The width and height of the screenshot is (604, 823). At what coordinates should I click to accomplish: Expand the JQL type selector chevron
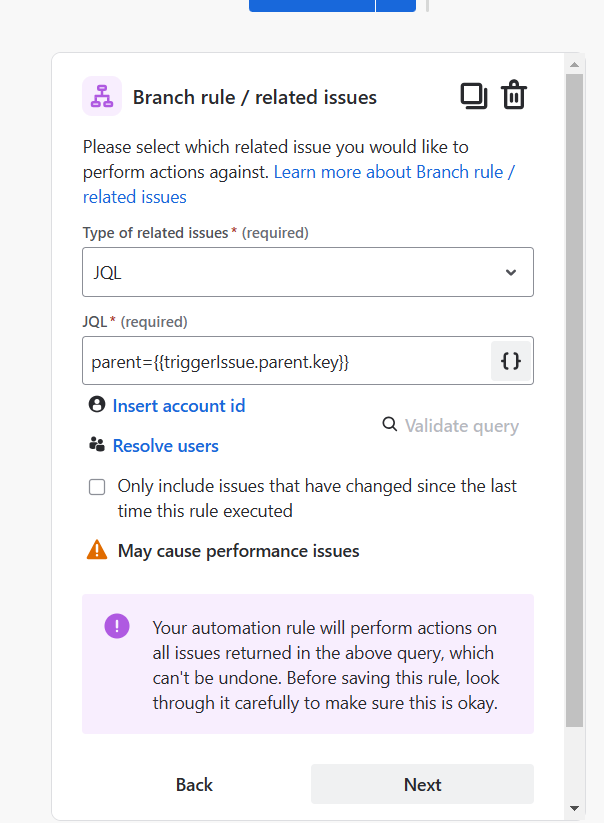click(510, 271)
